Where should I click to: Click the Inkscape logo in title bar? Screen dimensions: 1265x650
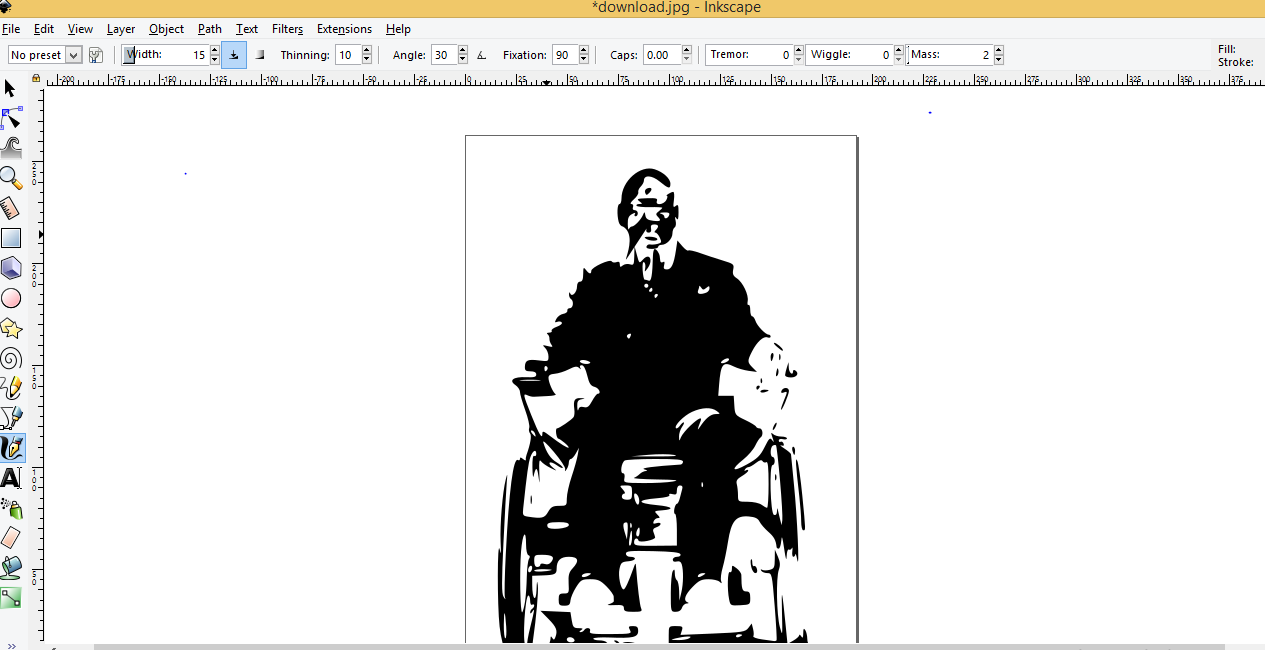7,8
